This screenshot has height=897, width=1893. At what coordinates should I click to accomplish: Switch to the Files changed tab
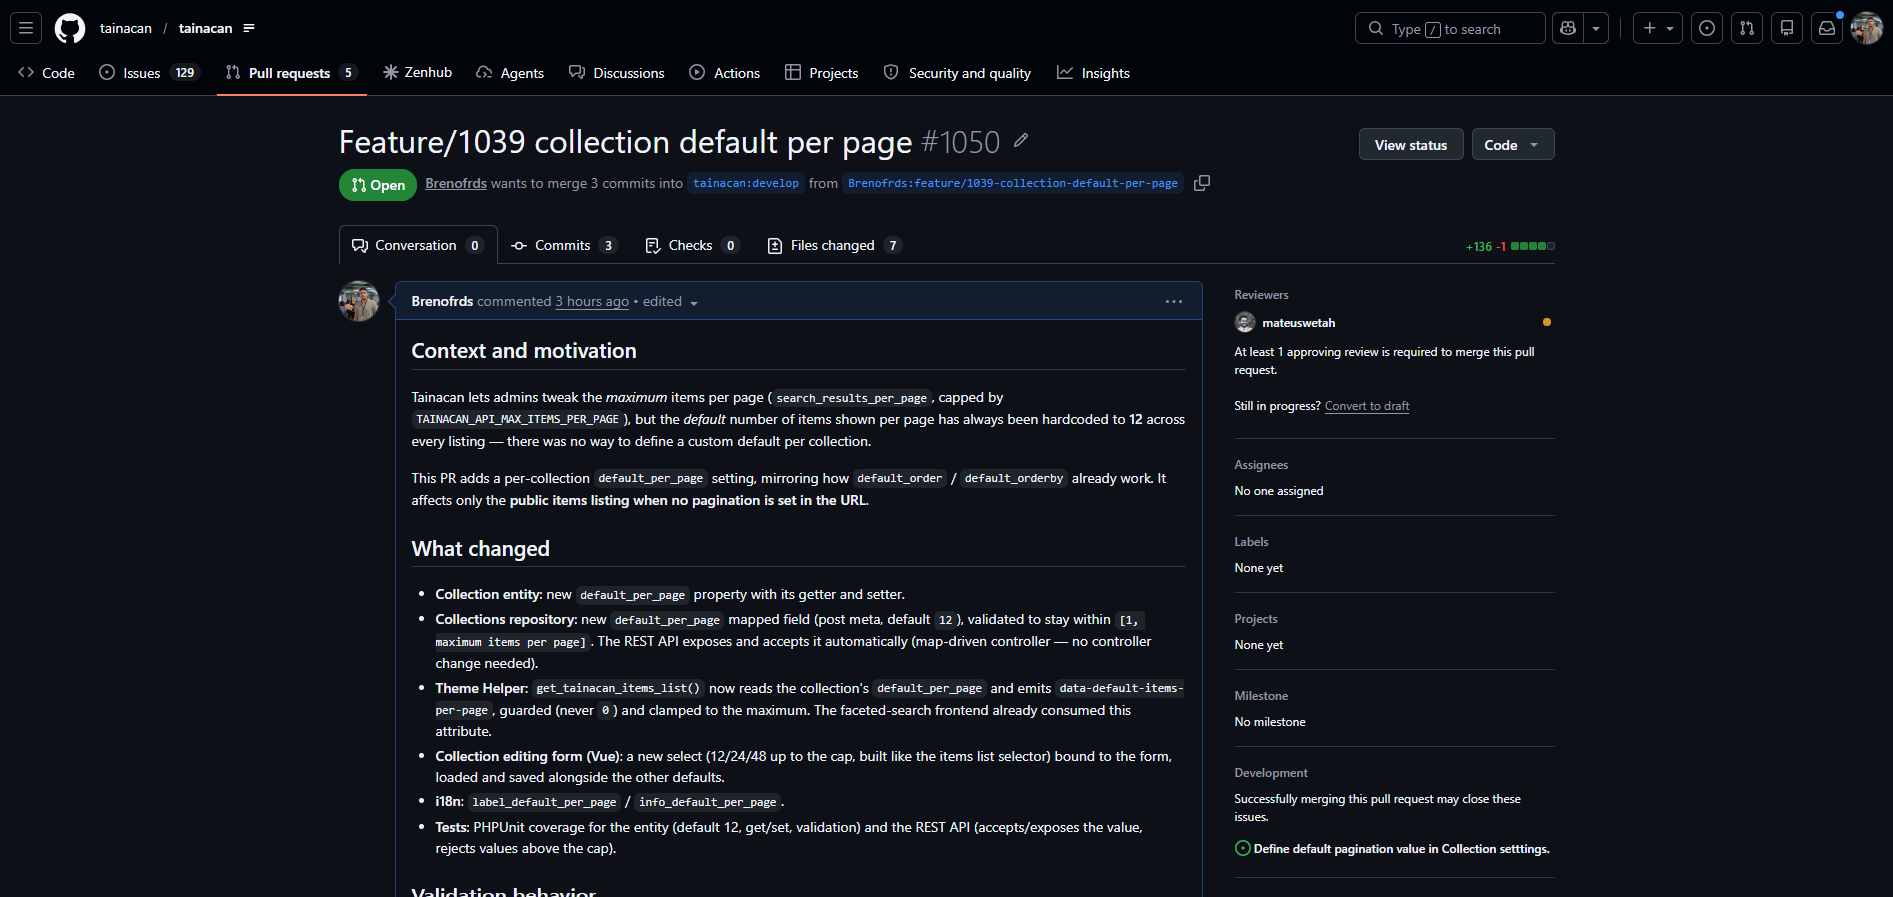pyautogui.click(x=834, y=245)
